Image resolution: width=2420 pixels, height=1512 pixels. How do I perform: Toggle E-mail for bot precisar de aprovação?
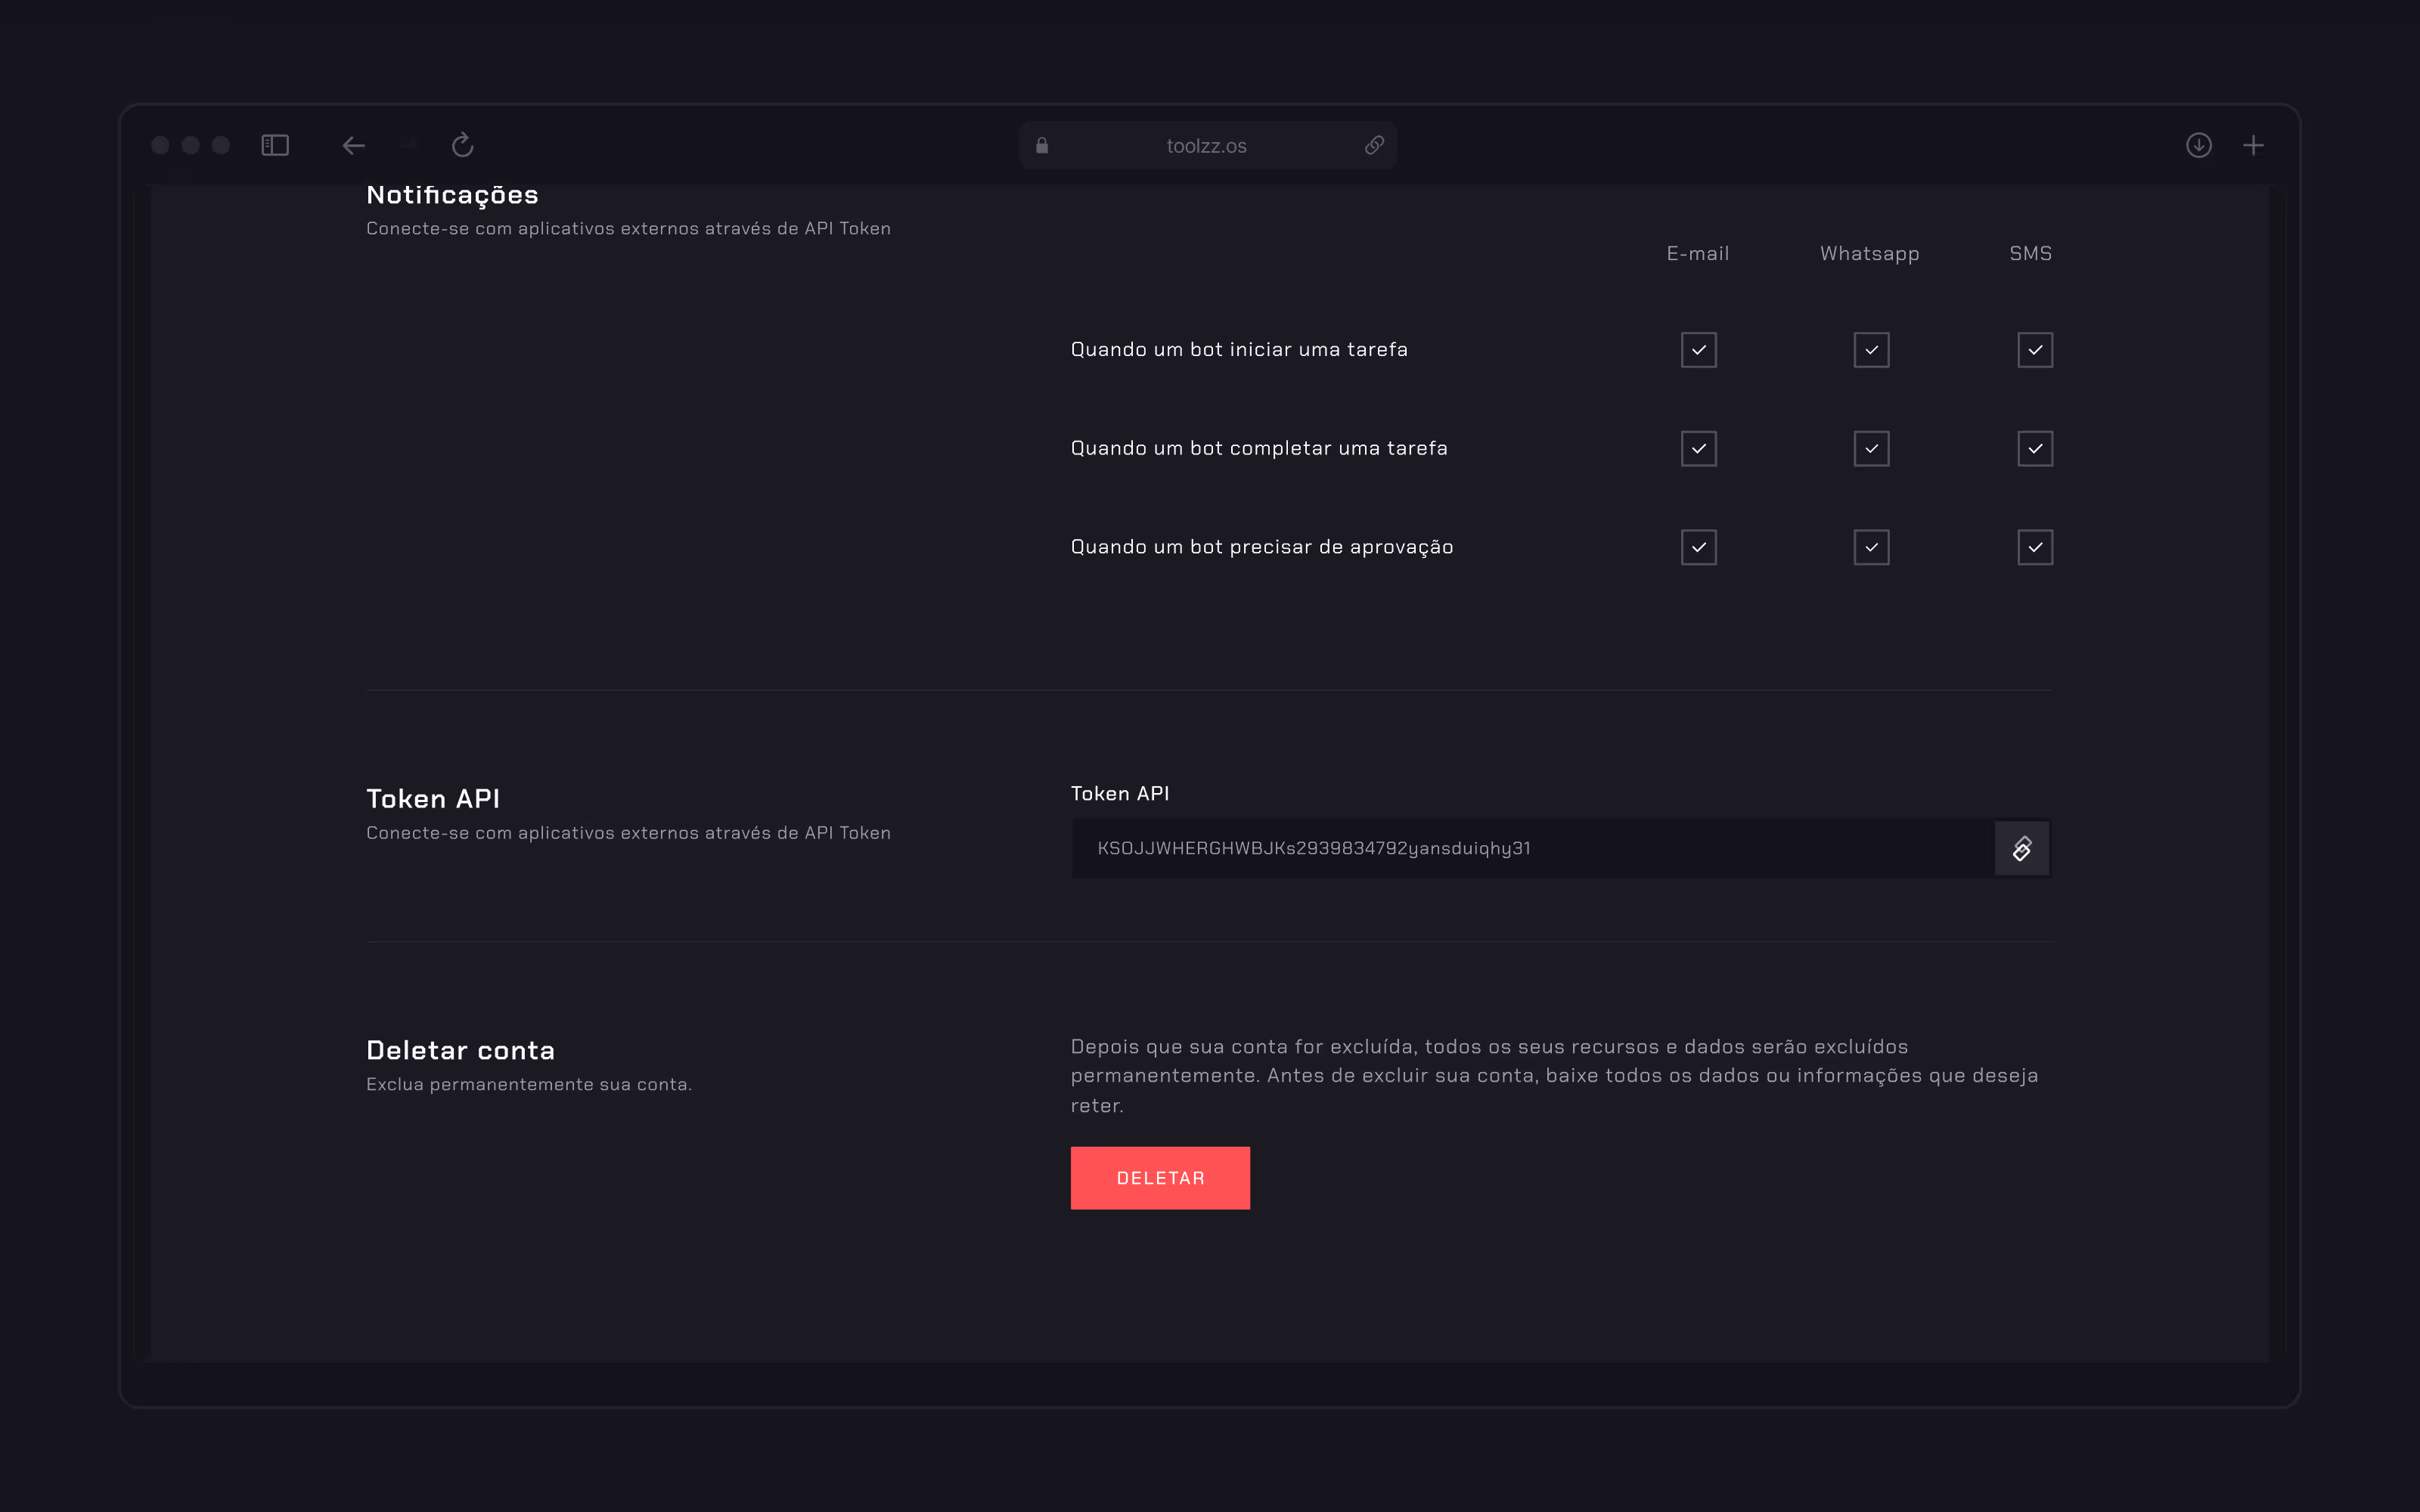[1698, 547]
